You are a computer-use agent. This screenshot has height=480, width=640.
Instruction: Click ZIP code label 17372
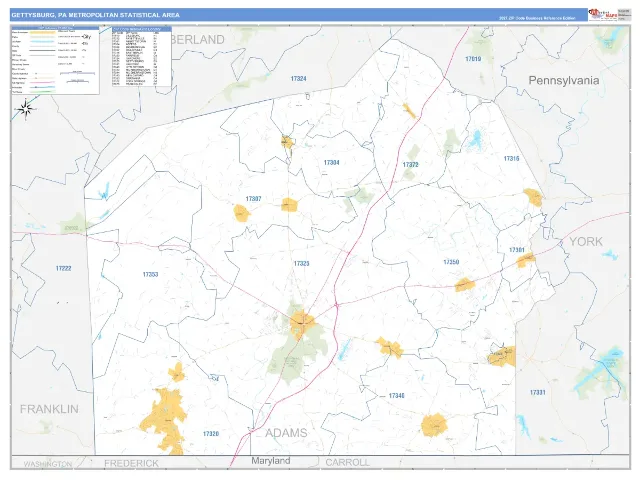[410, 164]
